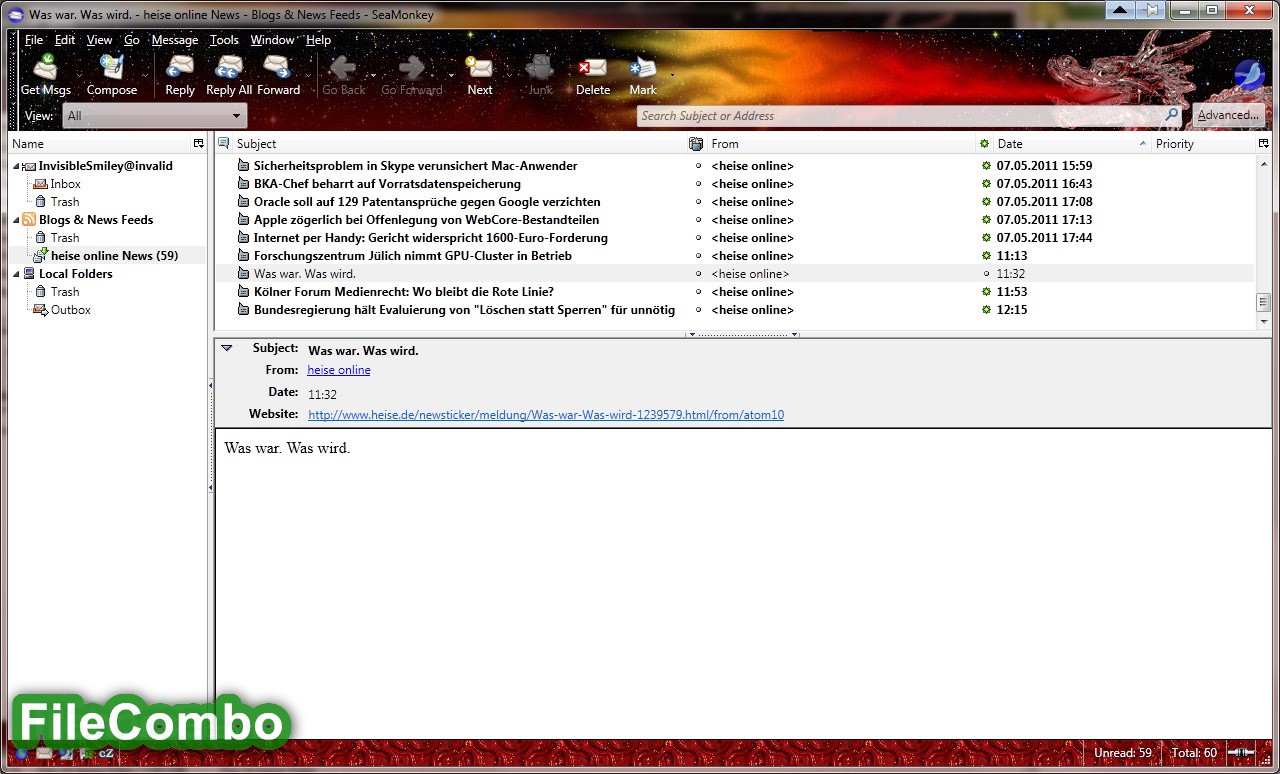Open the Message menu

tap(175, 40)
